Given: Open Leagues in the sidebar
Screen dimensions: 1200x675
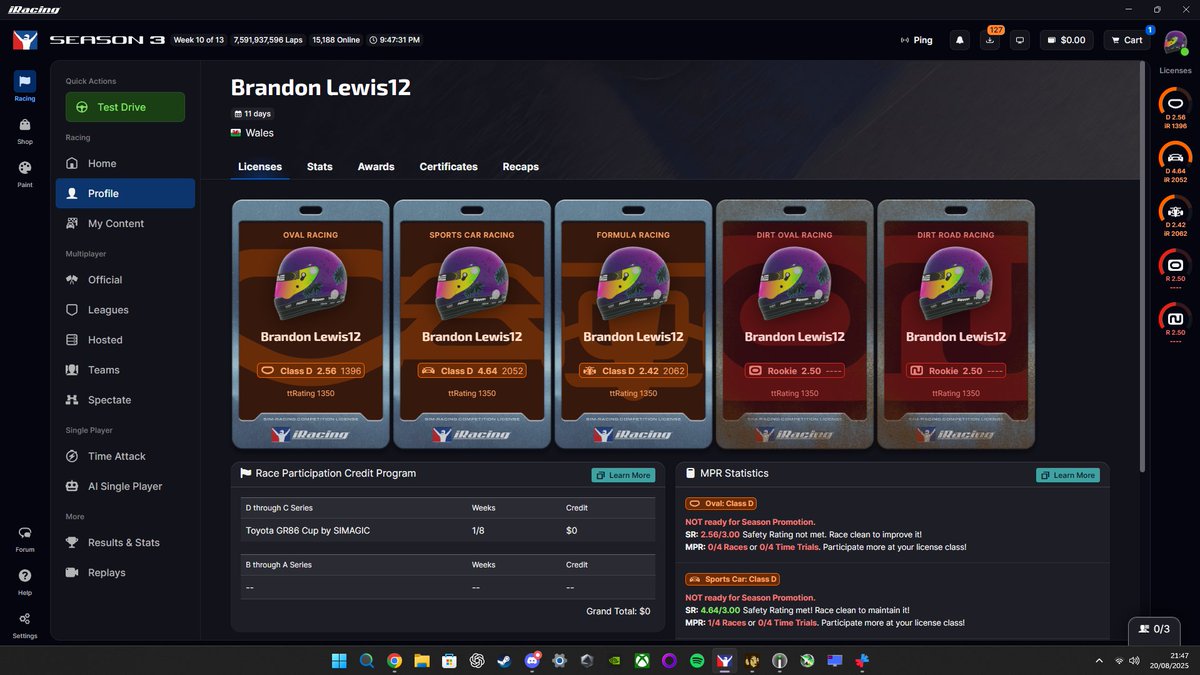Looking at the screenshot, I should tap(125, 310).
